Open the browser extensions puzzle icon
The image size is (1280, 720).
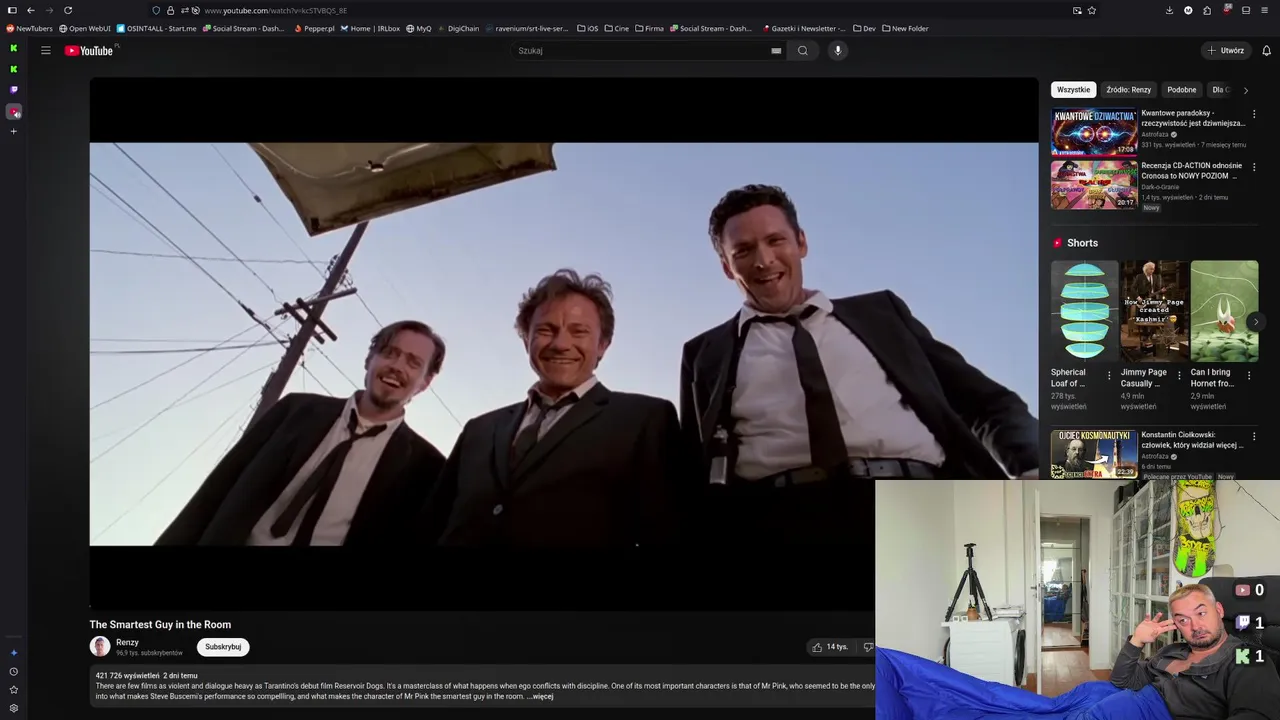pyautogui.click(x=1207, y=10)
